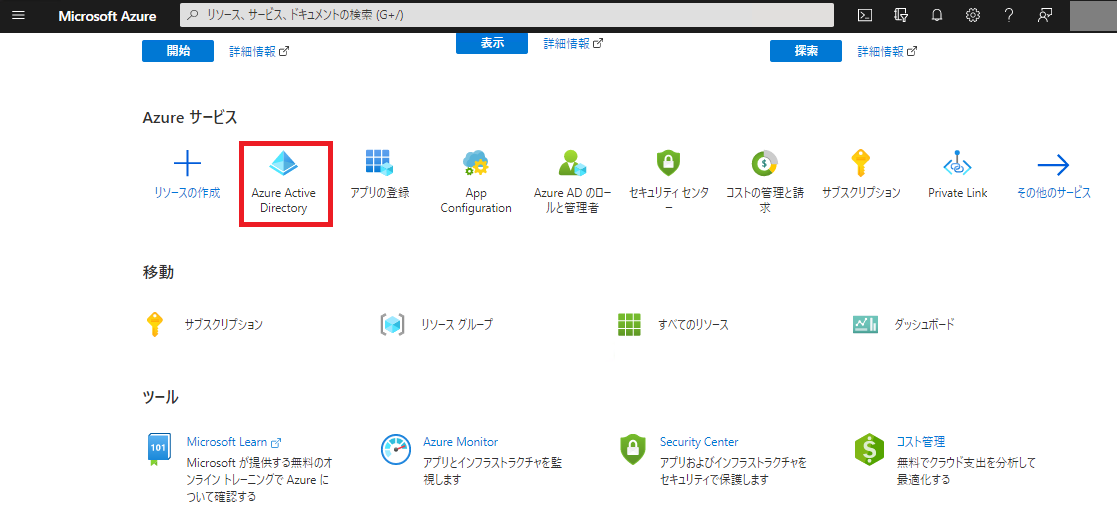The image size is (1117, 514).
Task: Open 詳細情報 link beside 表示
Action: (573, 43)
